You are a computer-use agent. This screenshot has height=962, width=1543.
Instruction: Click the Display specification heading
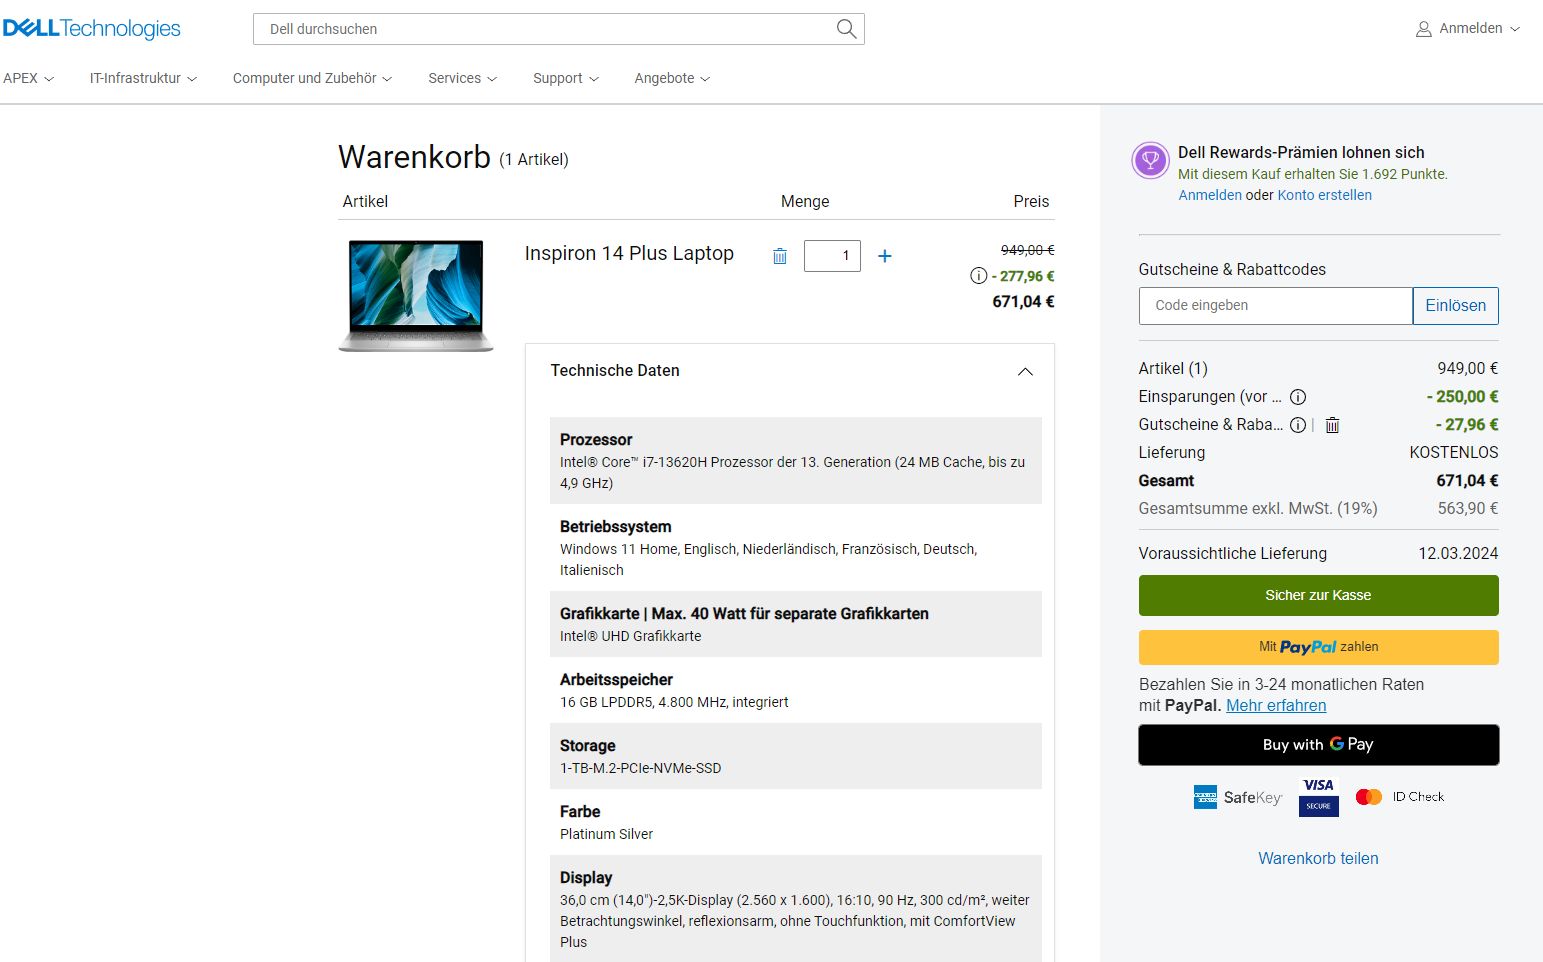pos(586,878)
